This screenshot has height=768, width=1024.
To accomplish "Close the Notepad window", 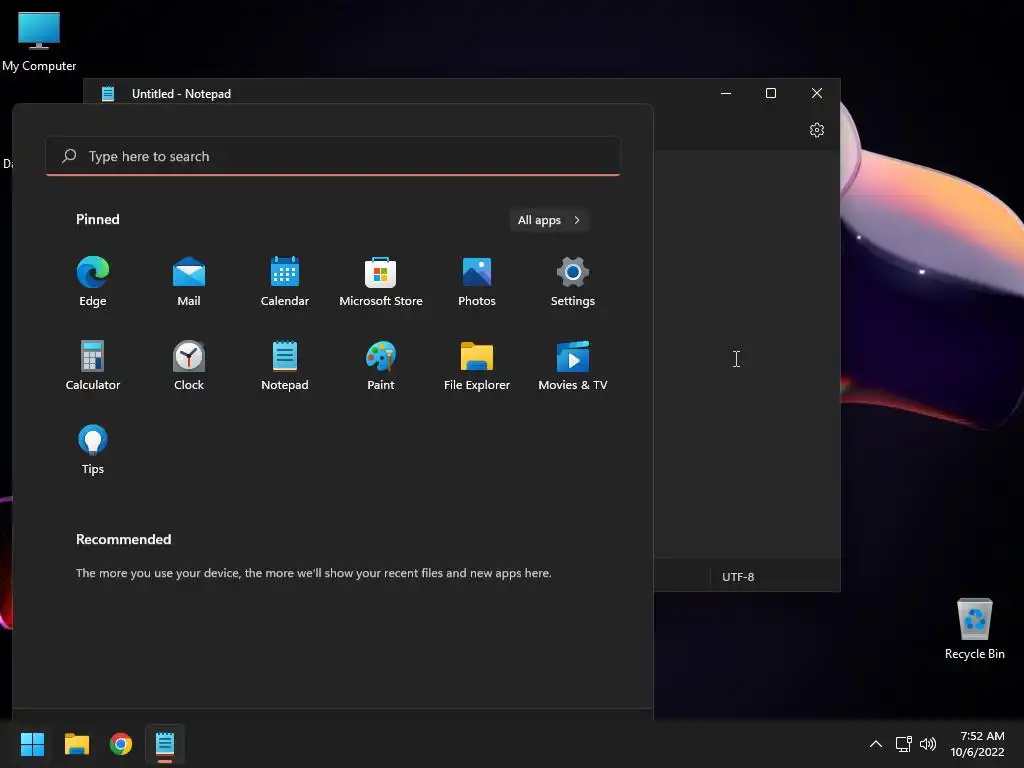I will (x=816, y=93).
